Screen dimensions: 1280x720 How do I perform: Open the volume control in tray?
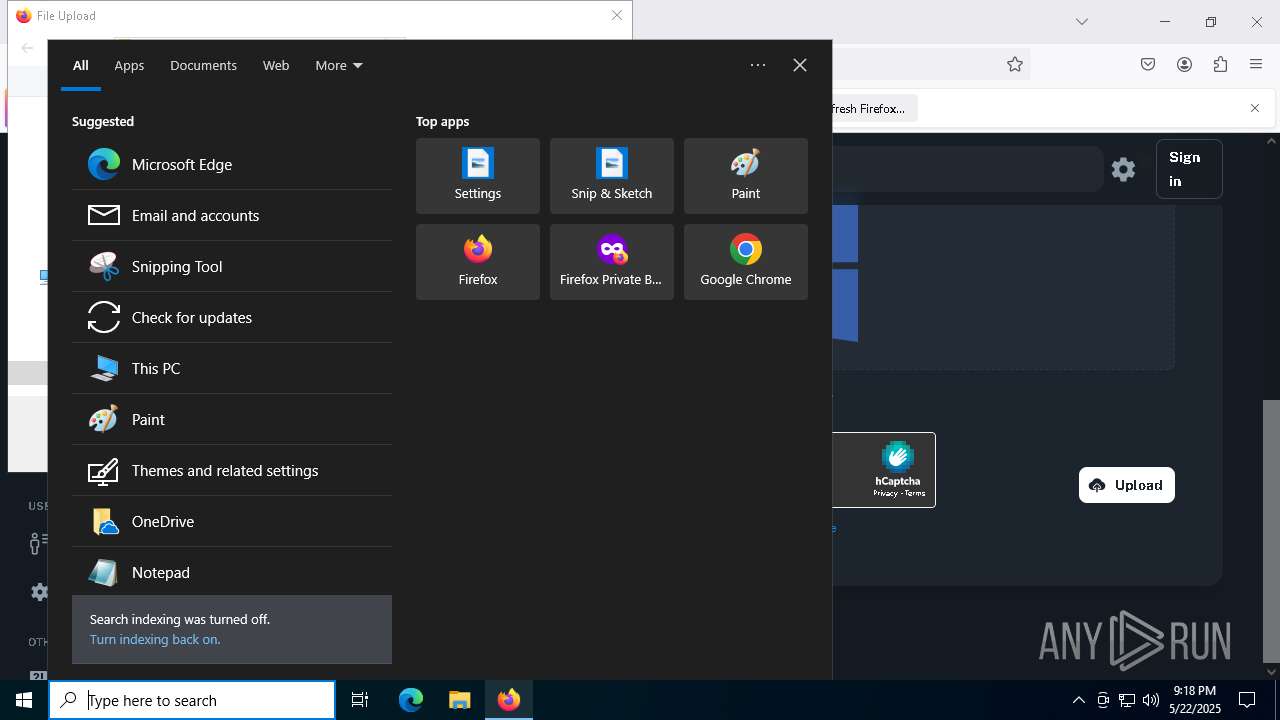(x=1151, y=700)
